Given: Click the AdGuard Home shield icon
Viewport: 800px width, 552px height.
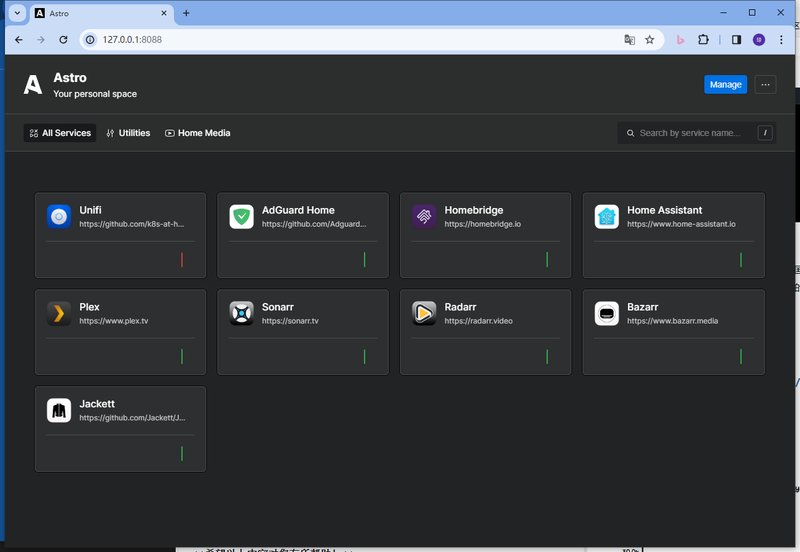Looking at the screenshot, I should tap(241, 217).
